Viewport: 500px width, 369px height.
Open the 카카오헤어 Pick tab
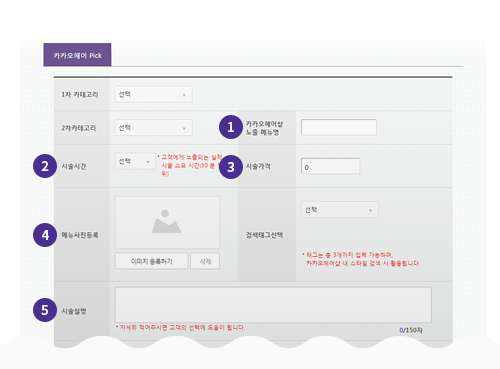point(77,55)
